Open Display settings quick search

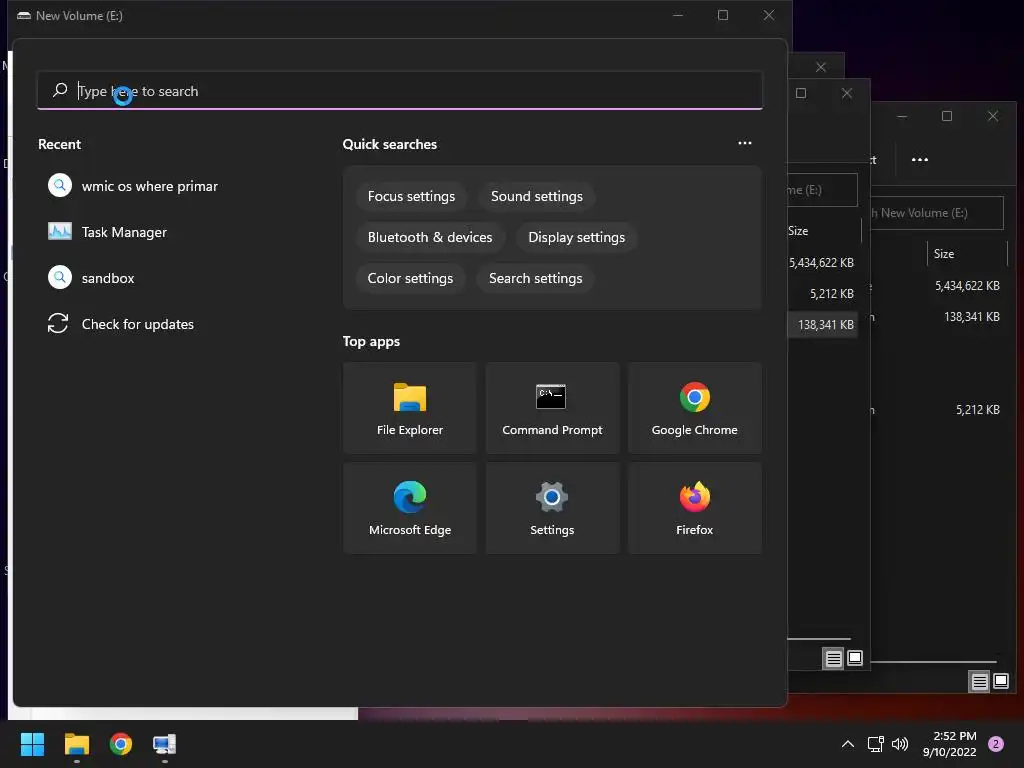(577, 237)
